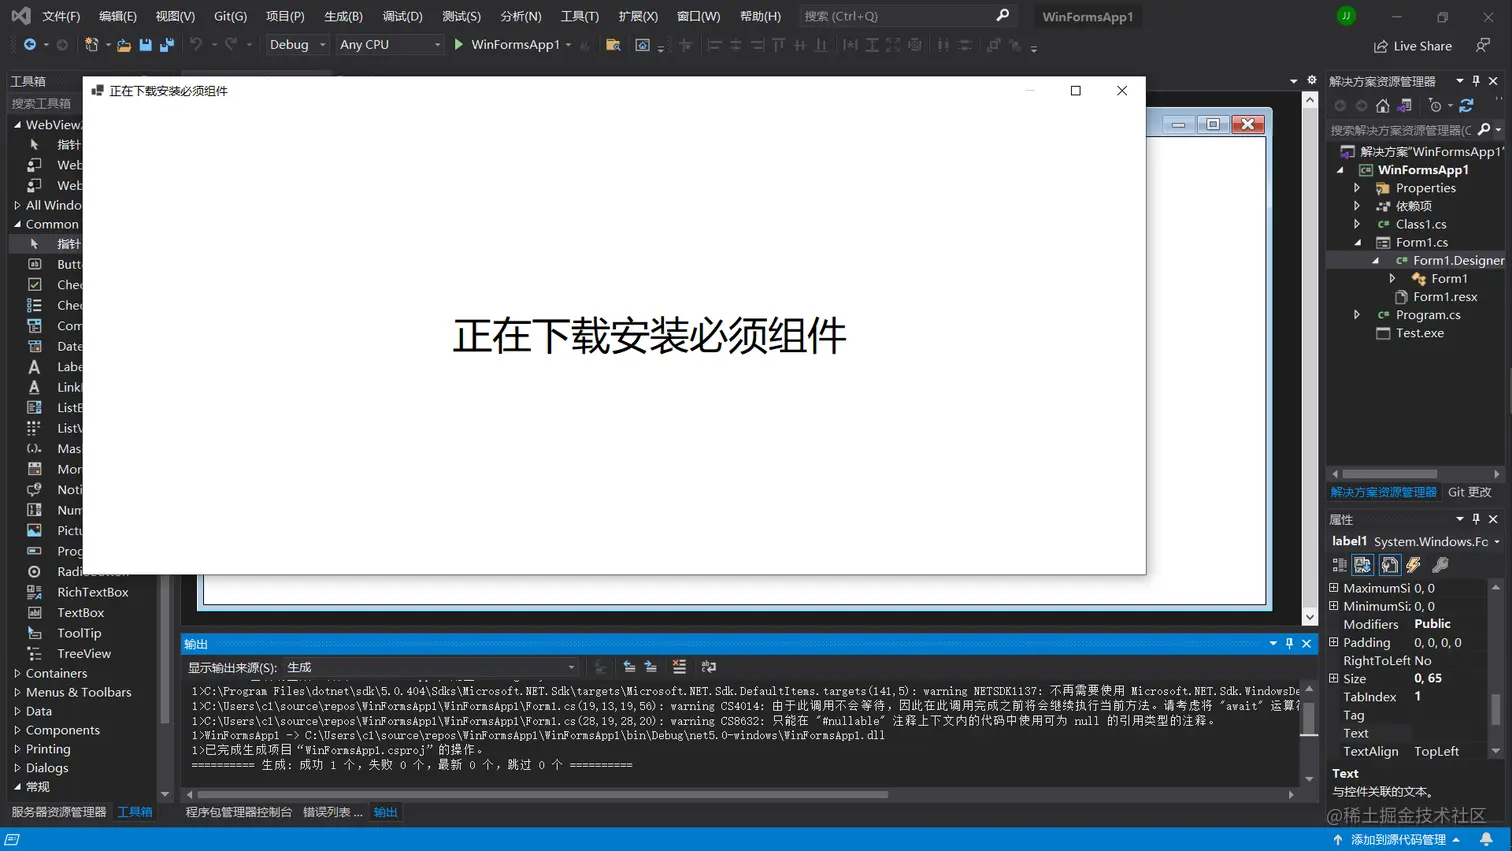Open the output source dropdown showing 生成
The height and width of the screenshot is (851, 1512).
[432, 667]
